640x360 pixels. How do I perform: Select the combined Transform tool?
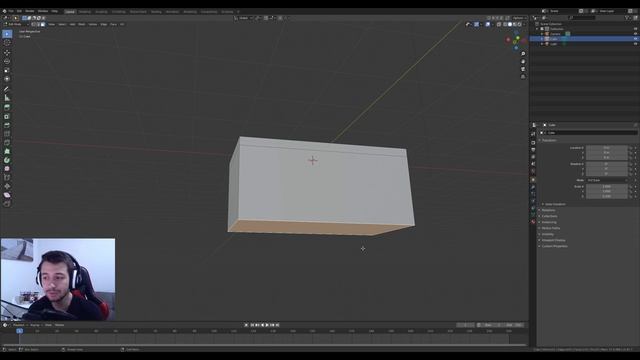click(x=7, y=79)
